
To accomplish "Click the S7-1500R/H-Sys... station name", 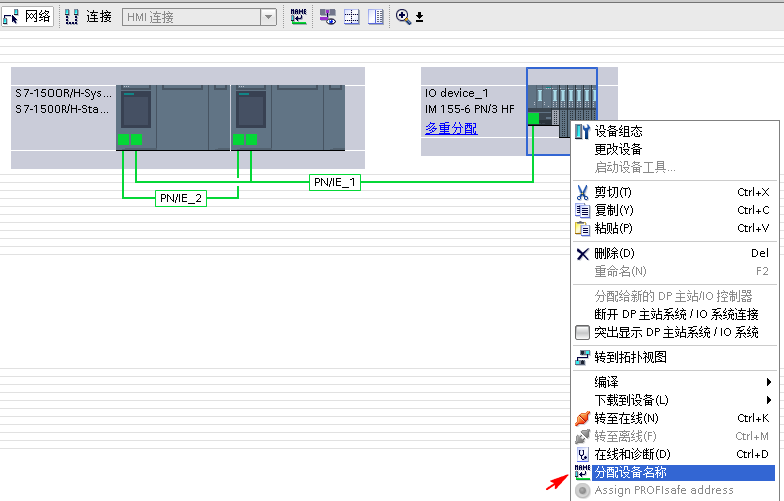I will (x=64, y=93).
